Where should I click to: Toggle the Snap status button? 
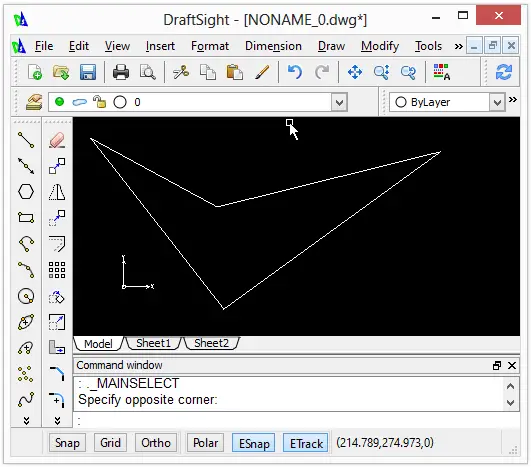67,443
